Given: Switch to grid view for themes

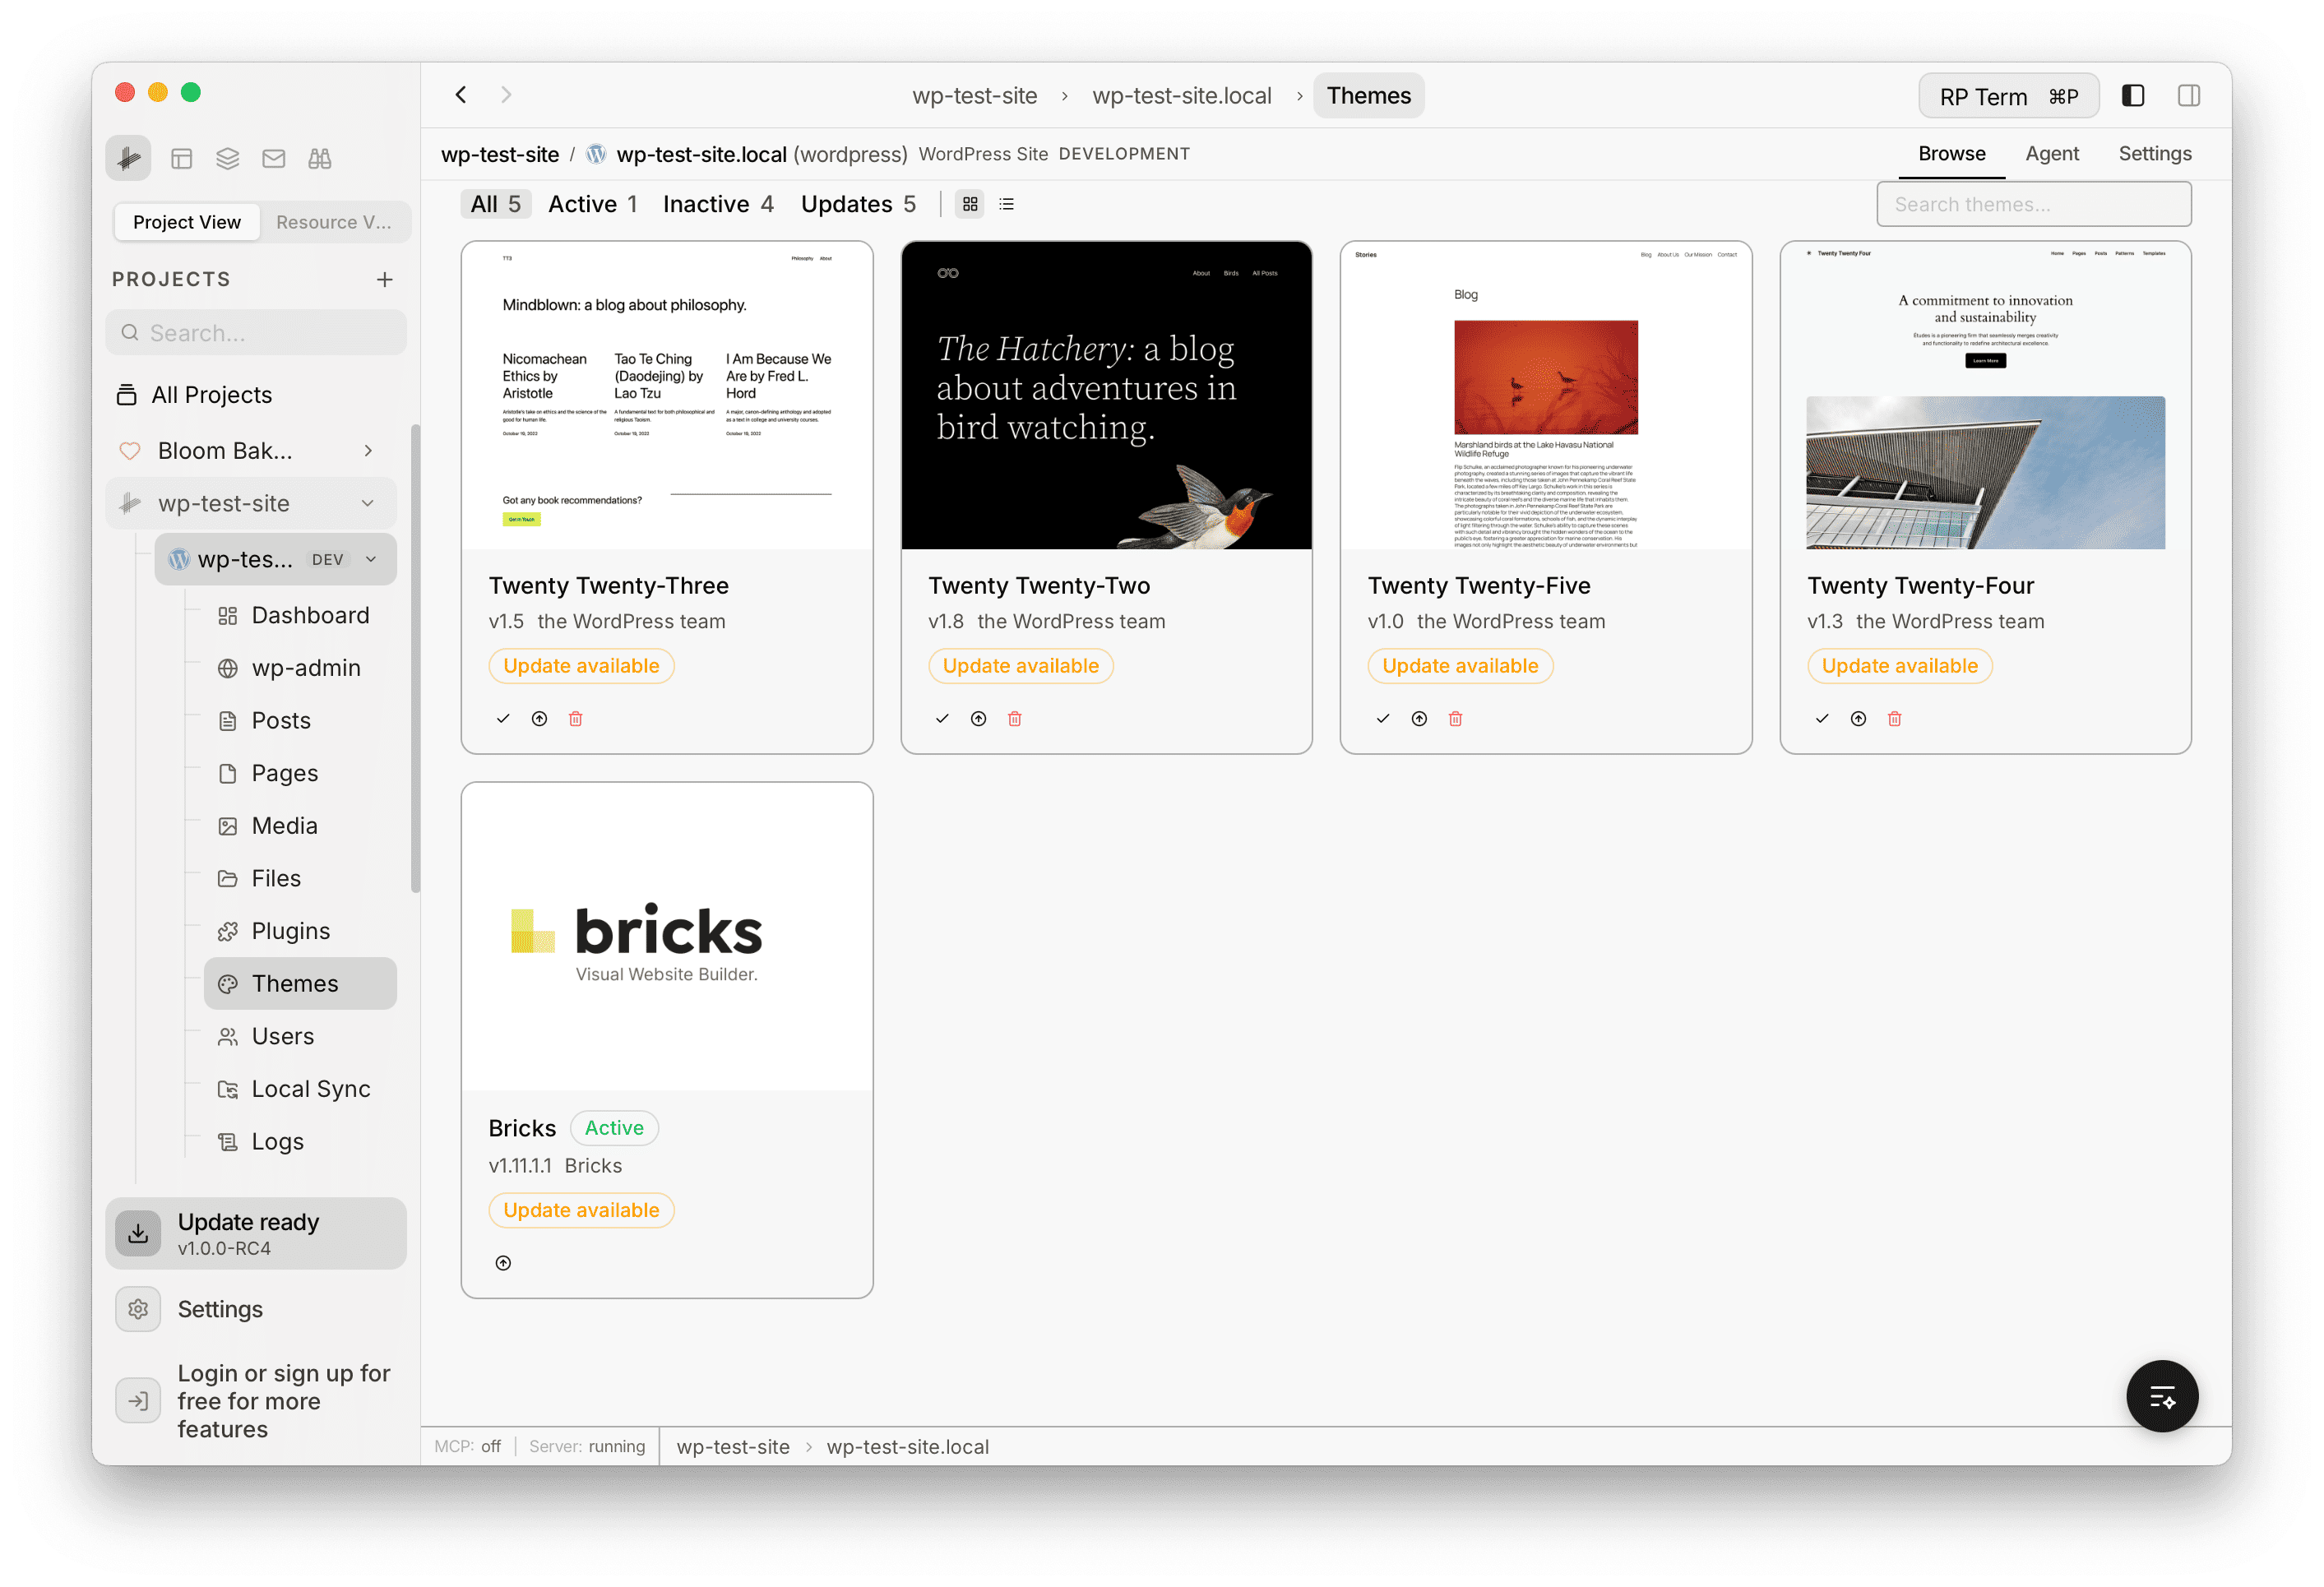Looking at the screenshot, I should [969, 203].
